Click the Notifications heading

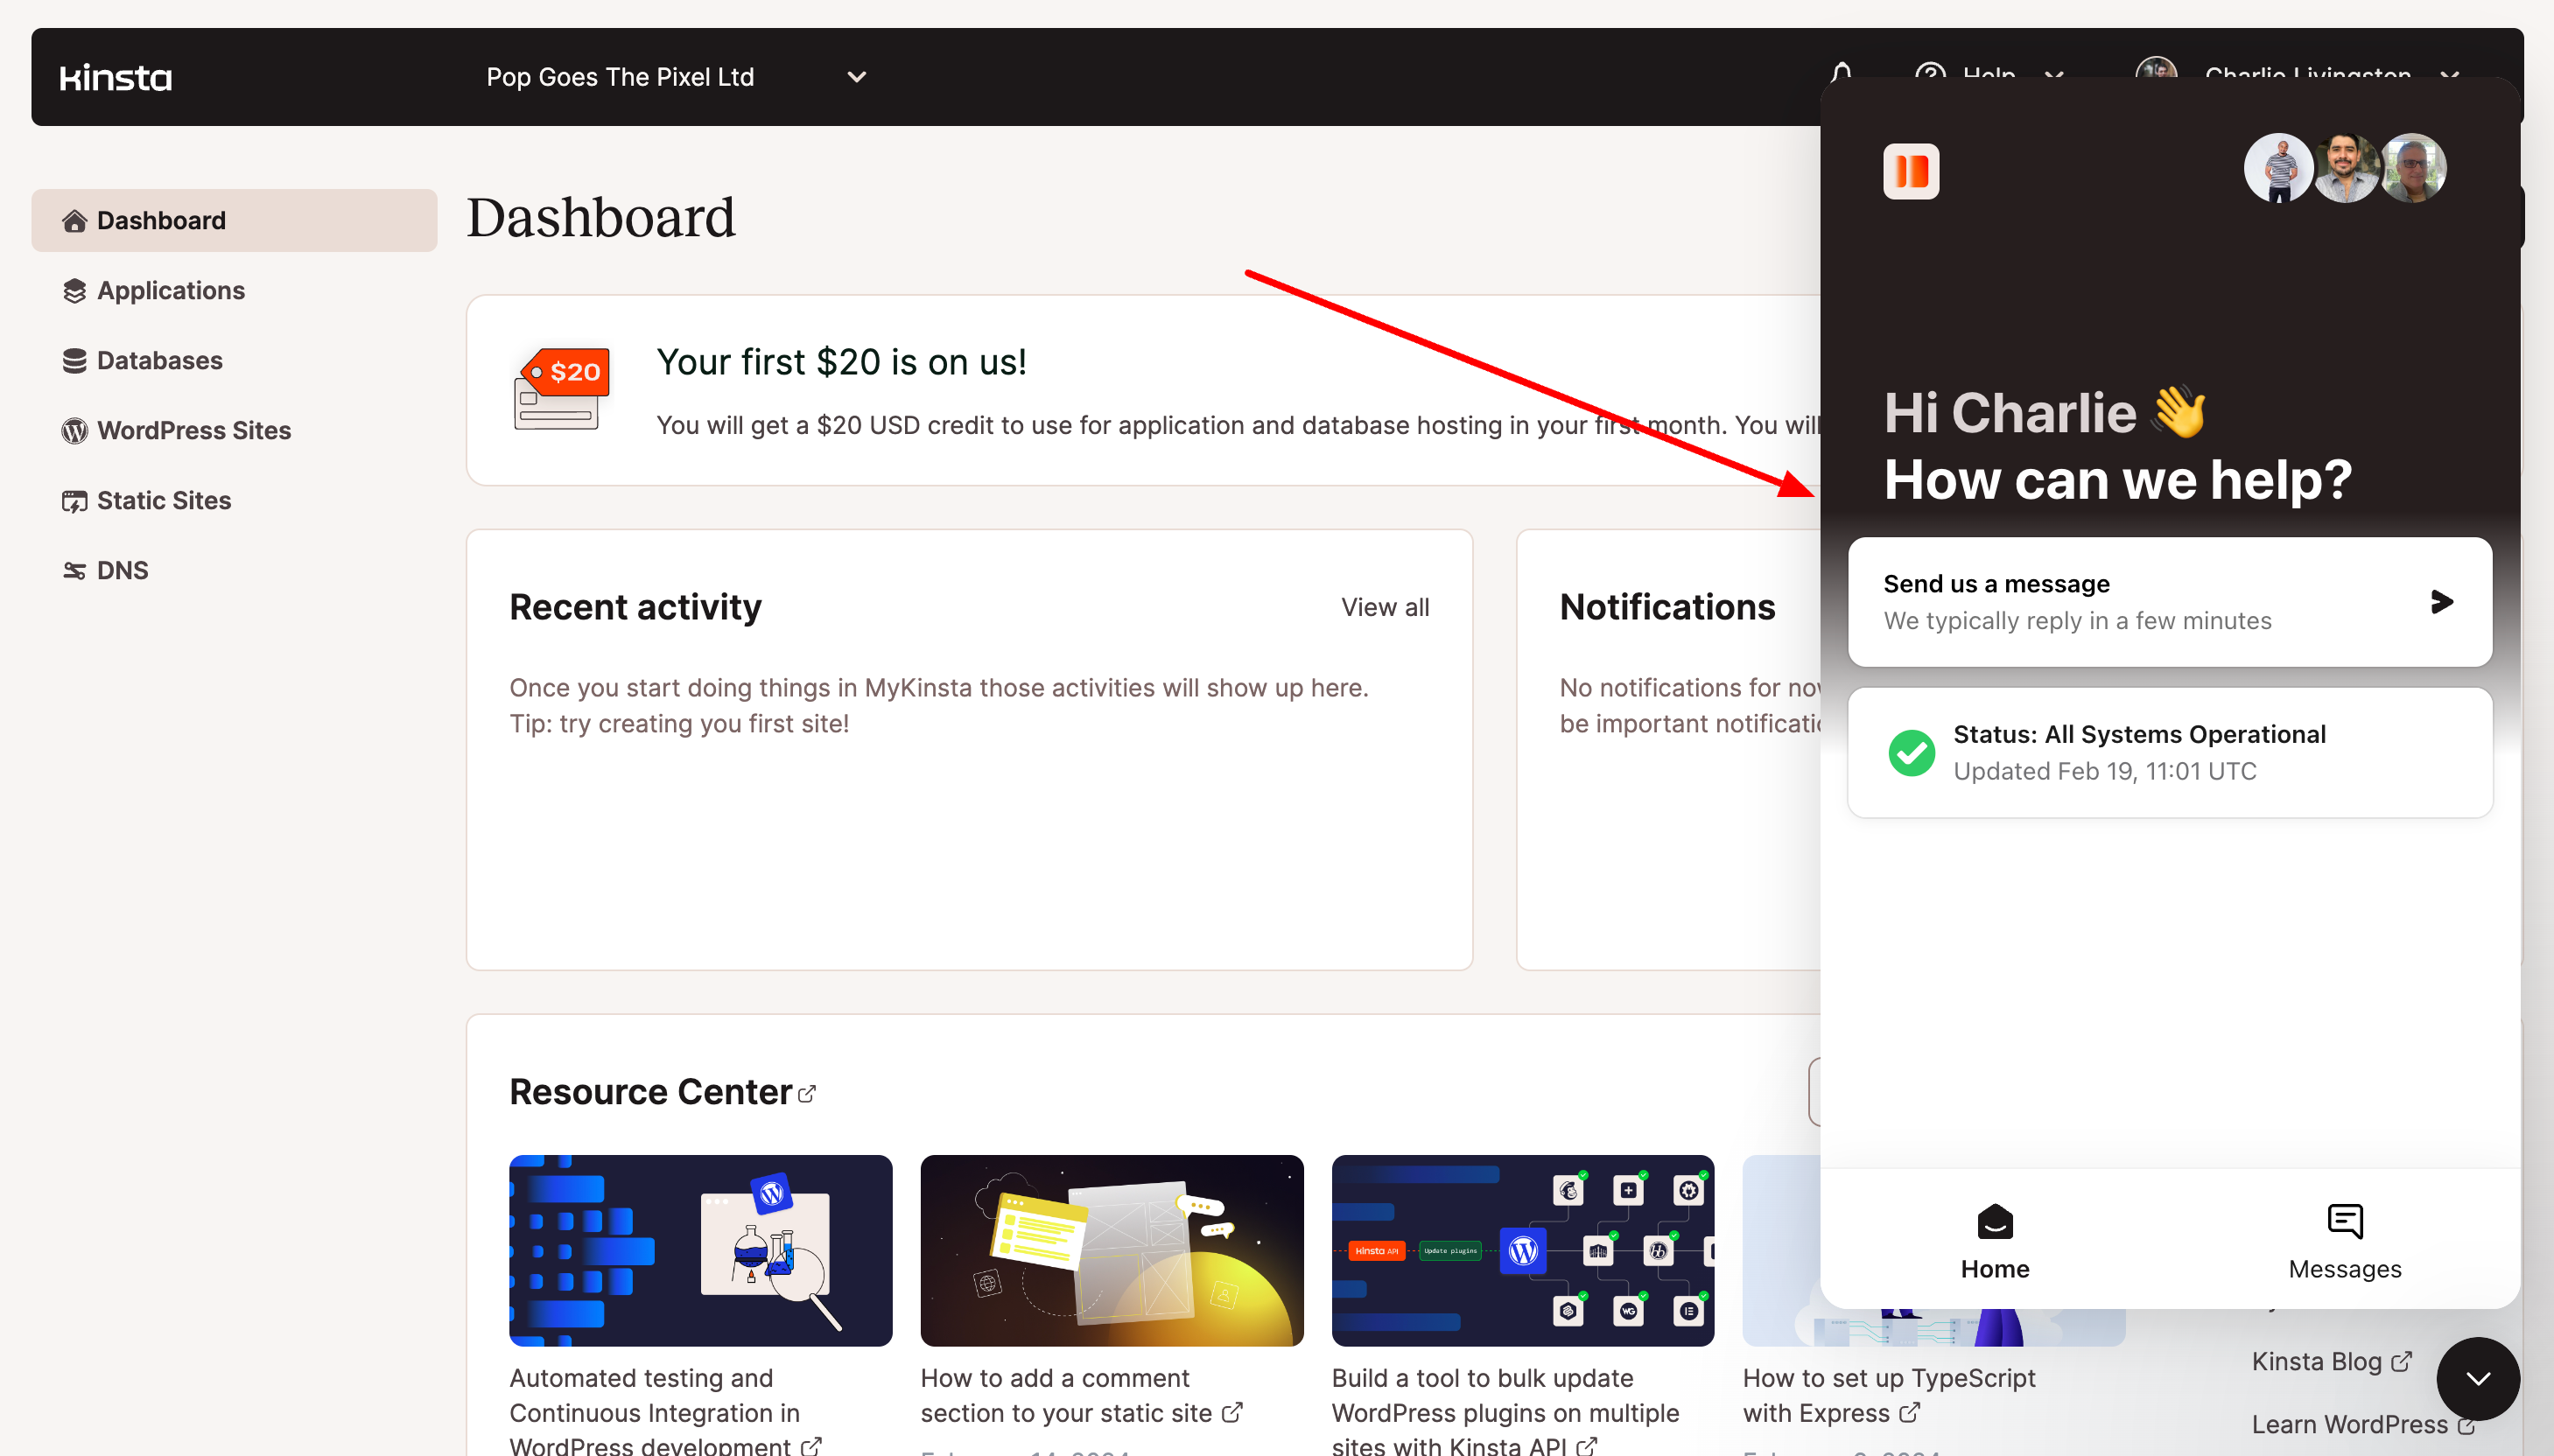pos(1667,607)
